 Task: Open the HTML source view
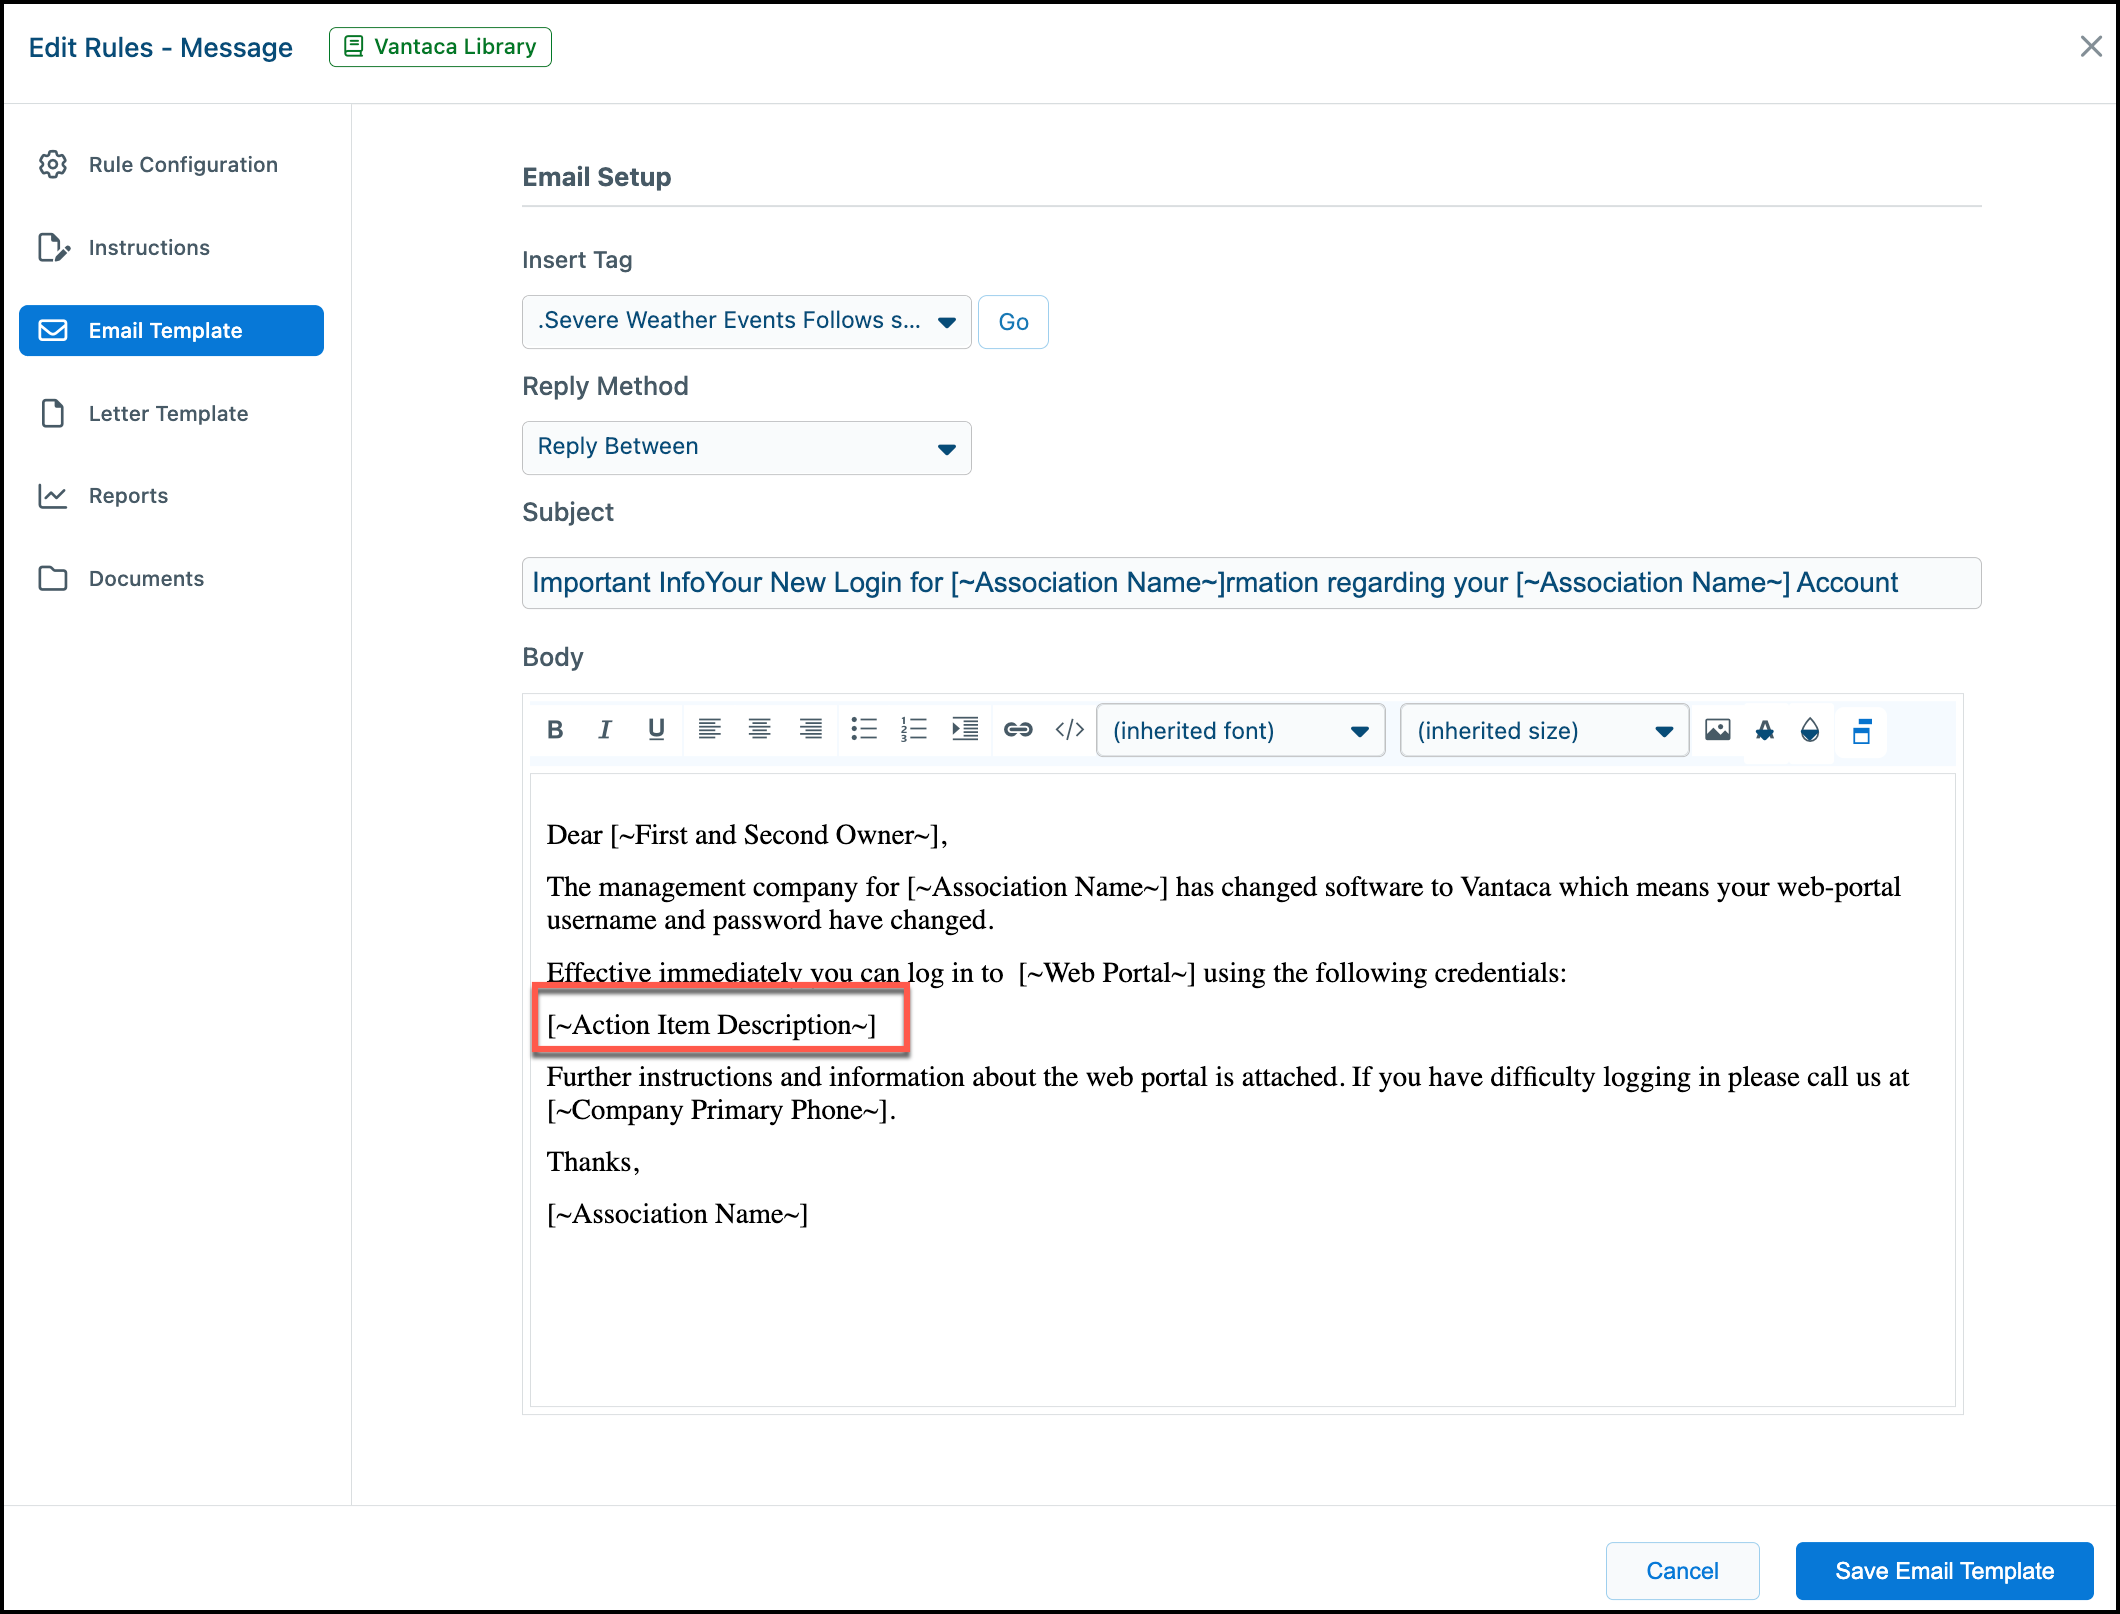[1069, 730]
